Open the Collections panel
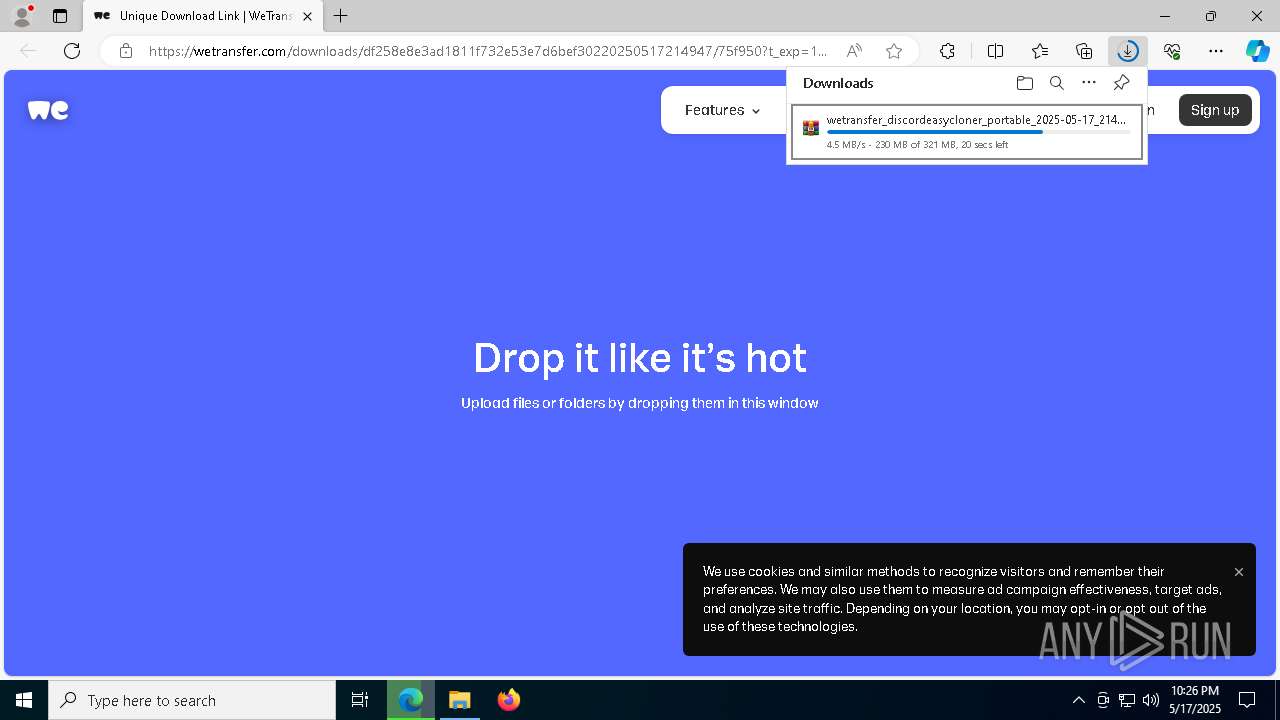The height and width of the screenshot is (720, 1280). pos(1084,51)
